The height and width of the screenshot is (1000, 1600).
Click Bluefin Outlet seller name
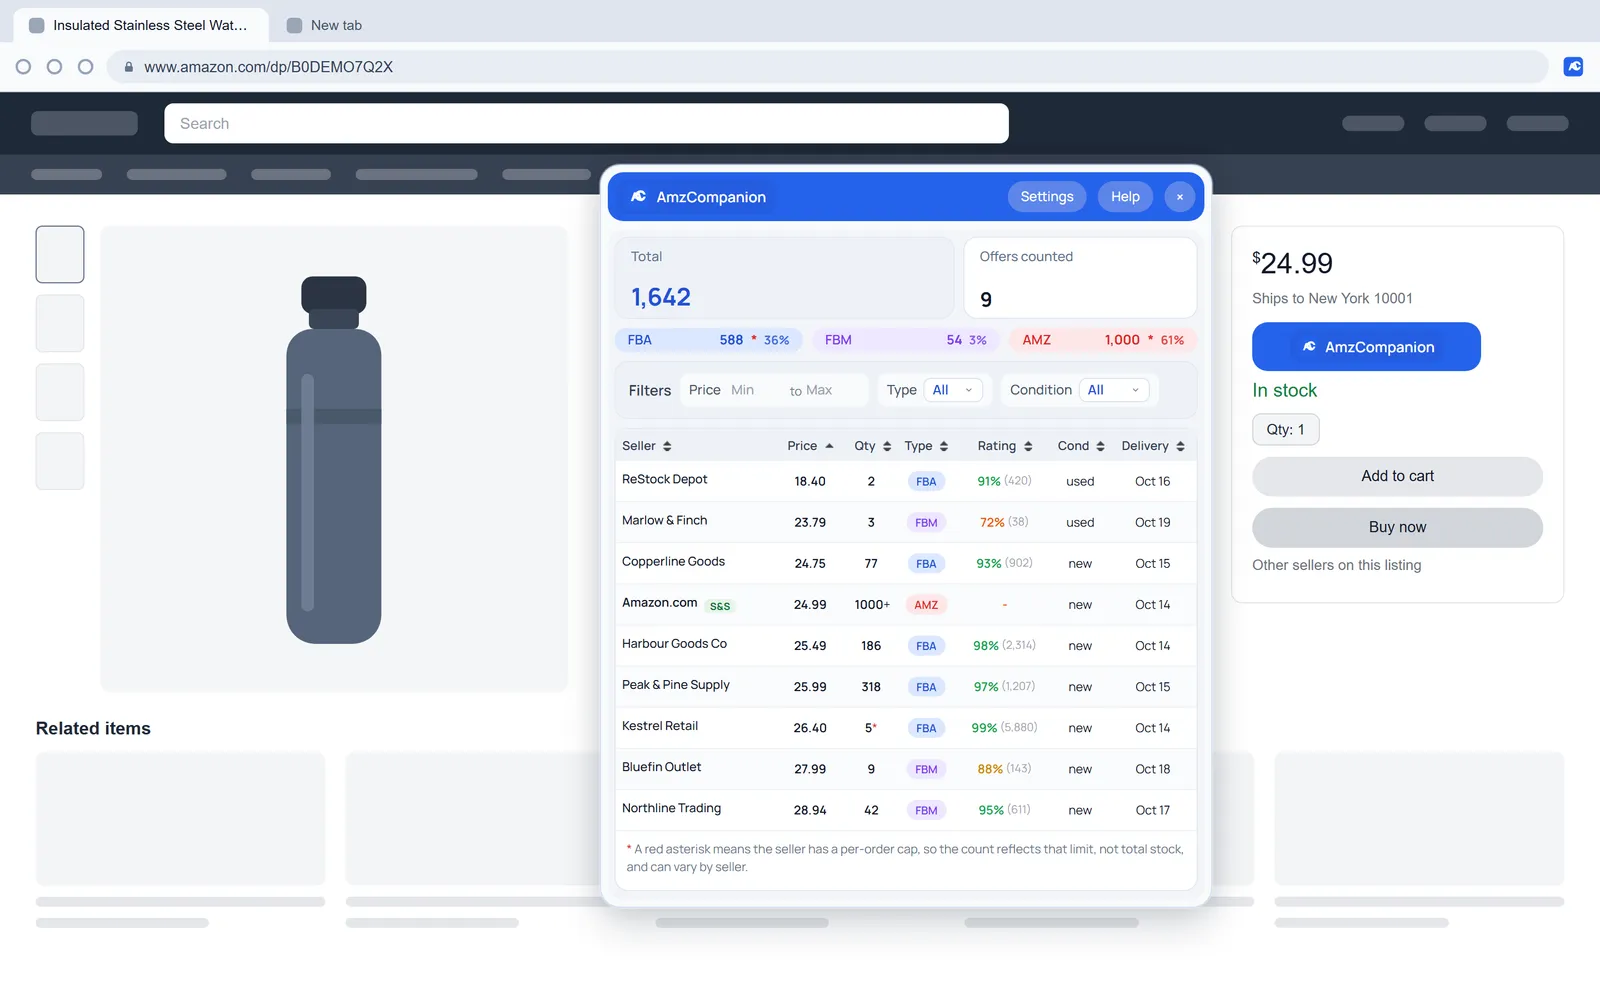661,766
